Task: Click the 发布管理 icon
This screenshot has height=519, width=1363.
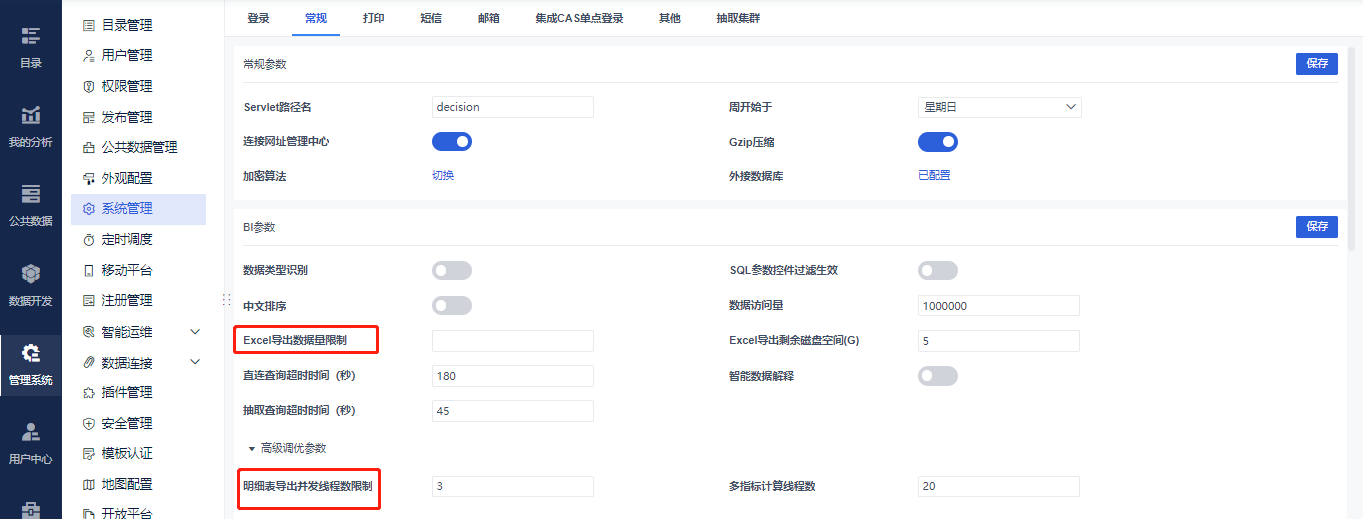Action: tap(89, 117)
